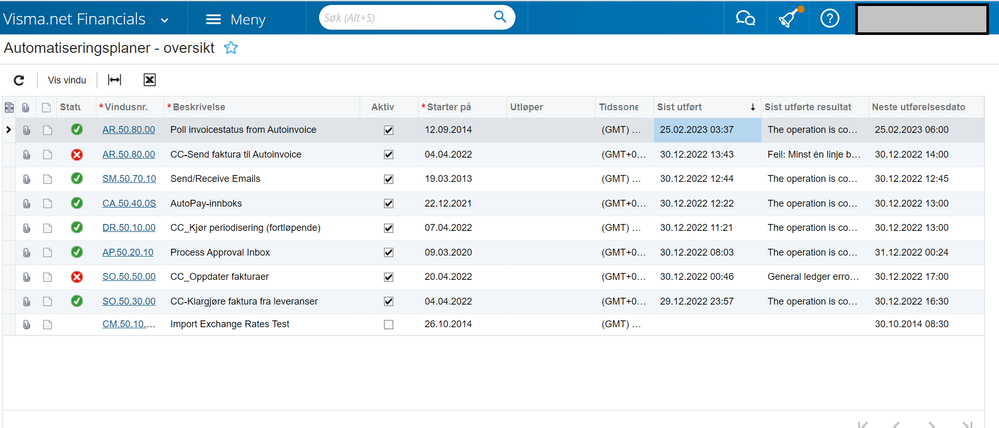Refresh the automation schedules list
The width and height of the screenshot is (999, 428).
tap(19, 80)
